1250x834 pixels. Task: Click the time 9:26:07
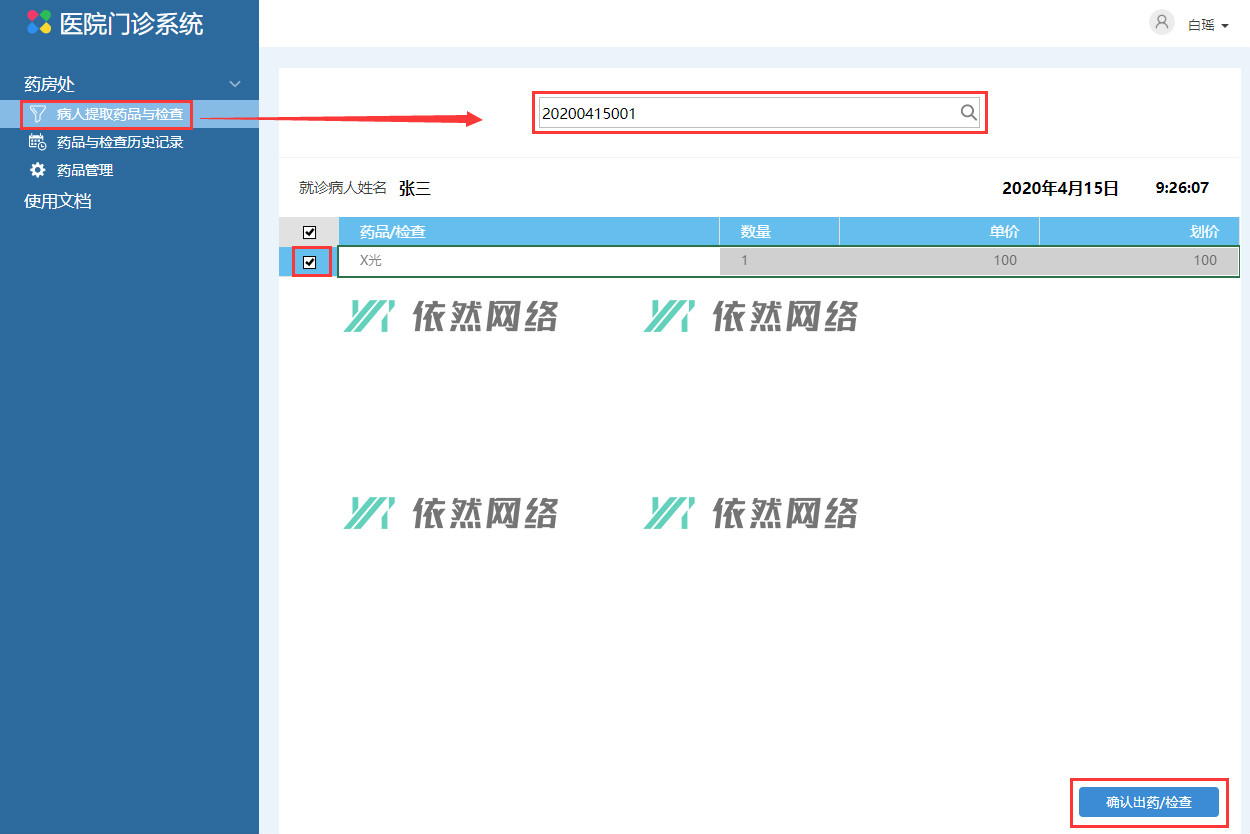[x=1182, y=187]
